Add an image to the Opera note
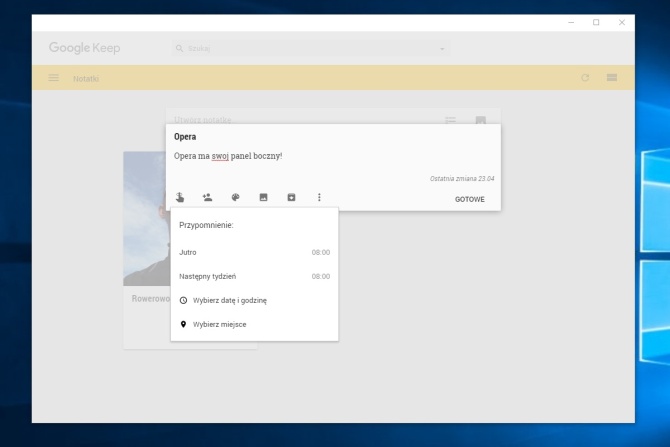The image size is (670, 447). coord(264,198)
